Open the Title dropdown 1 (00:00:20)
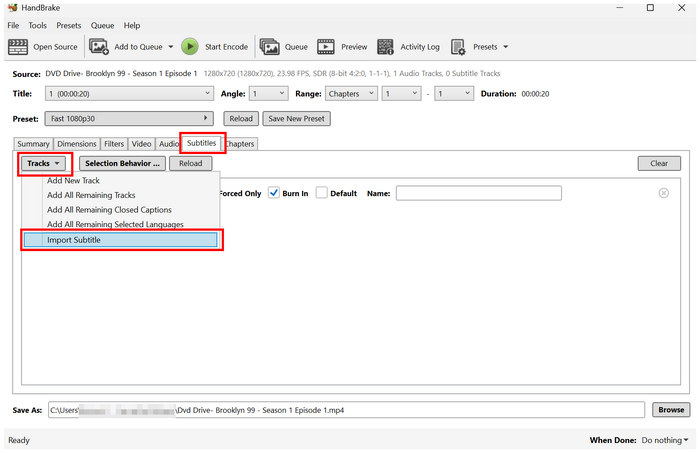 point(129,94)
